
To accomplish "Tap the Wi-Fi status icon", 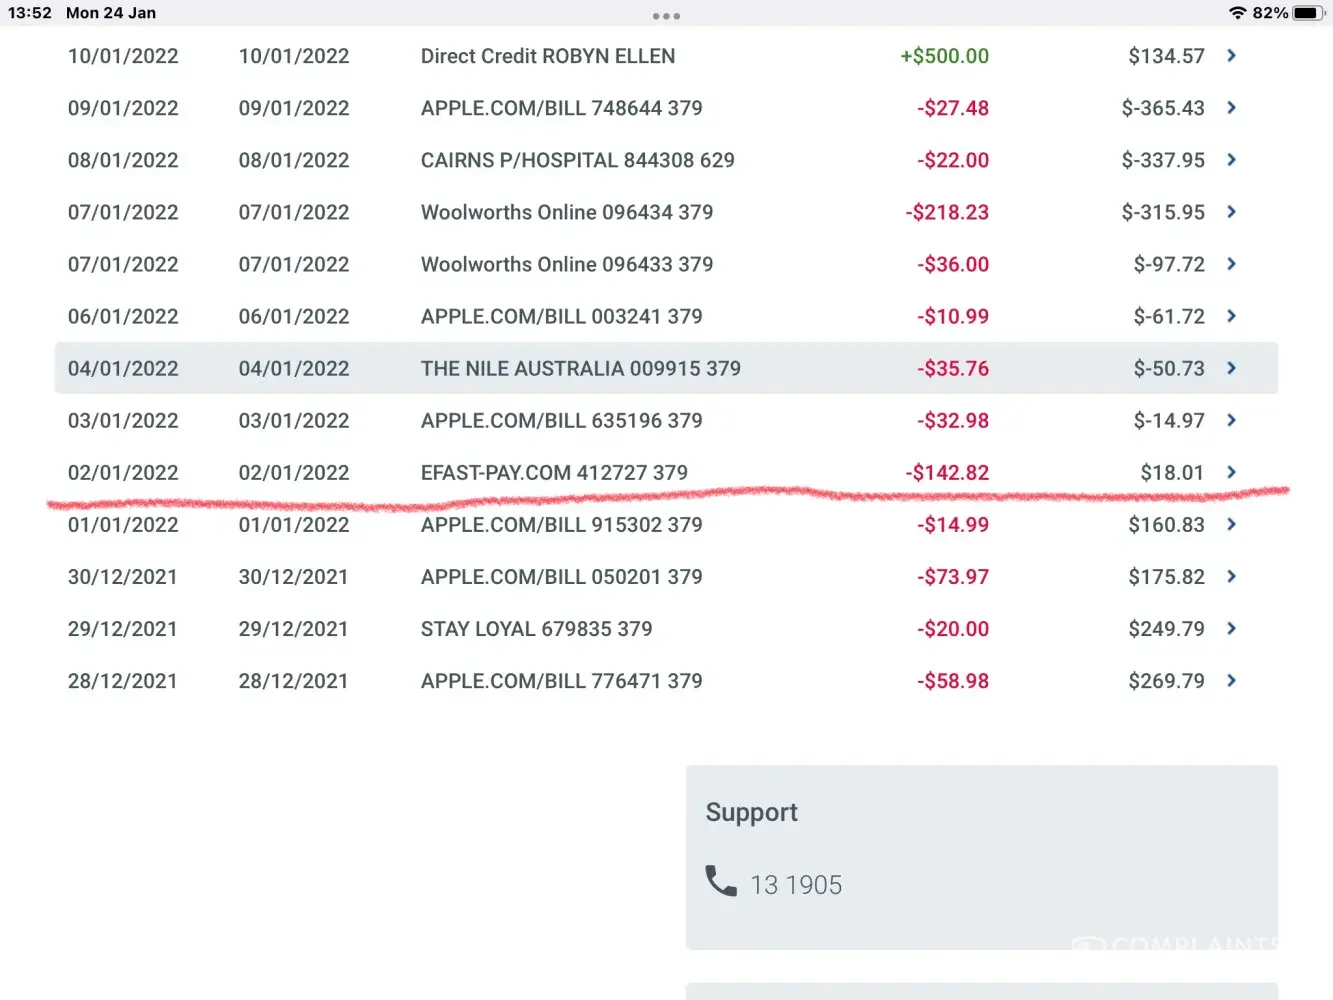I will click(1238, 13).
